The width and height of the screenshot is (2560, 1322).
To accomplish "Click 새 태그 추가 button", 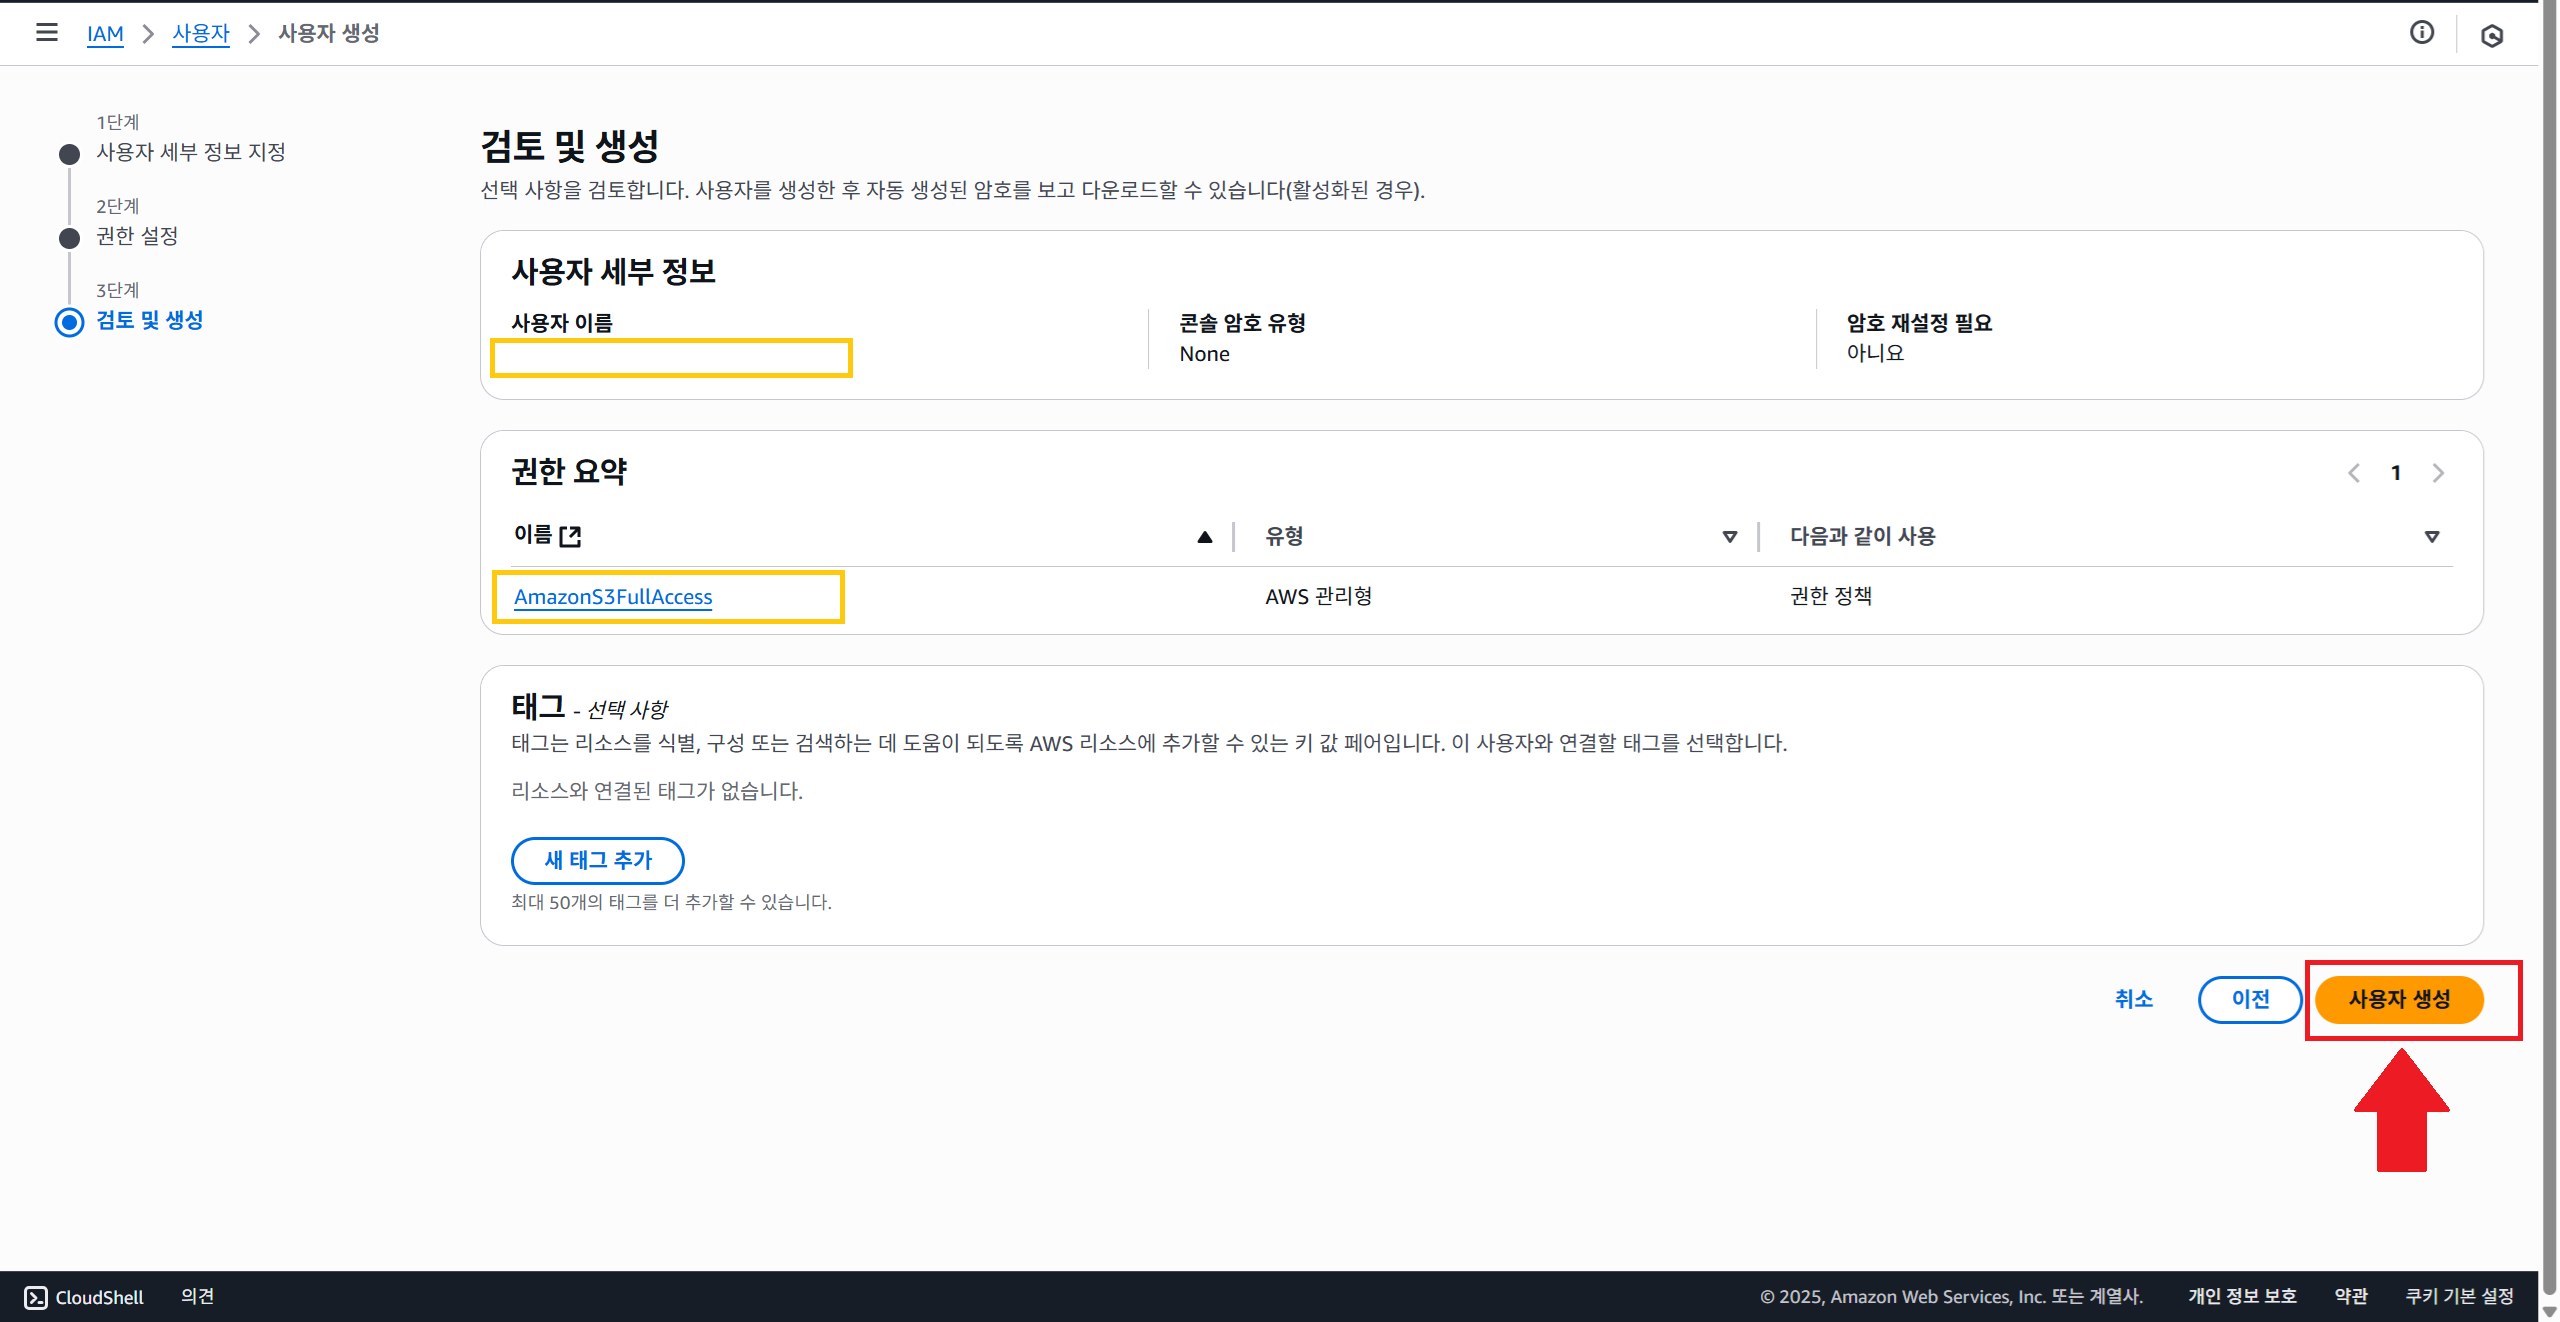I will [597, 860].
